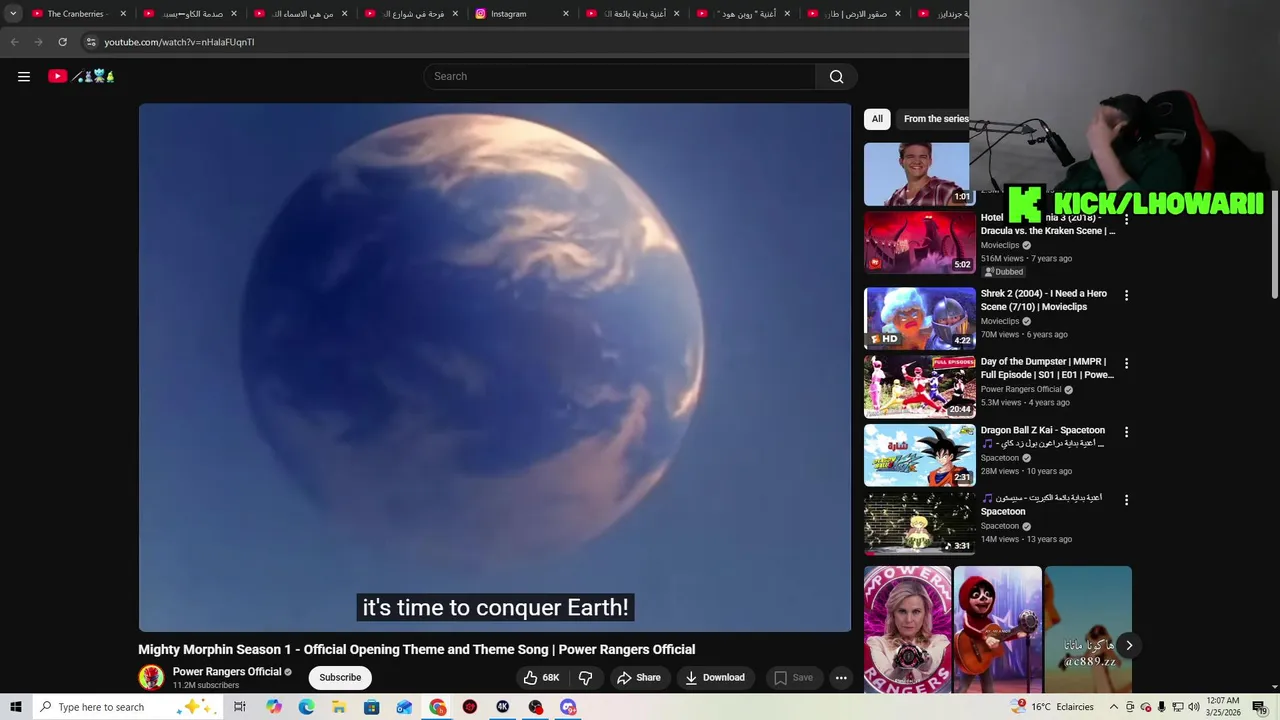
Task: Switch to the Instagram tab
Action: click(520, 14)
